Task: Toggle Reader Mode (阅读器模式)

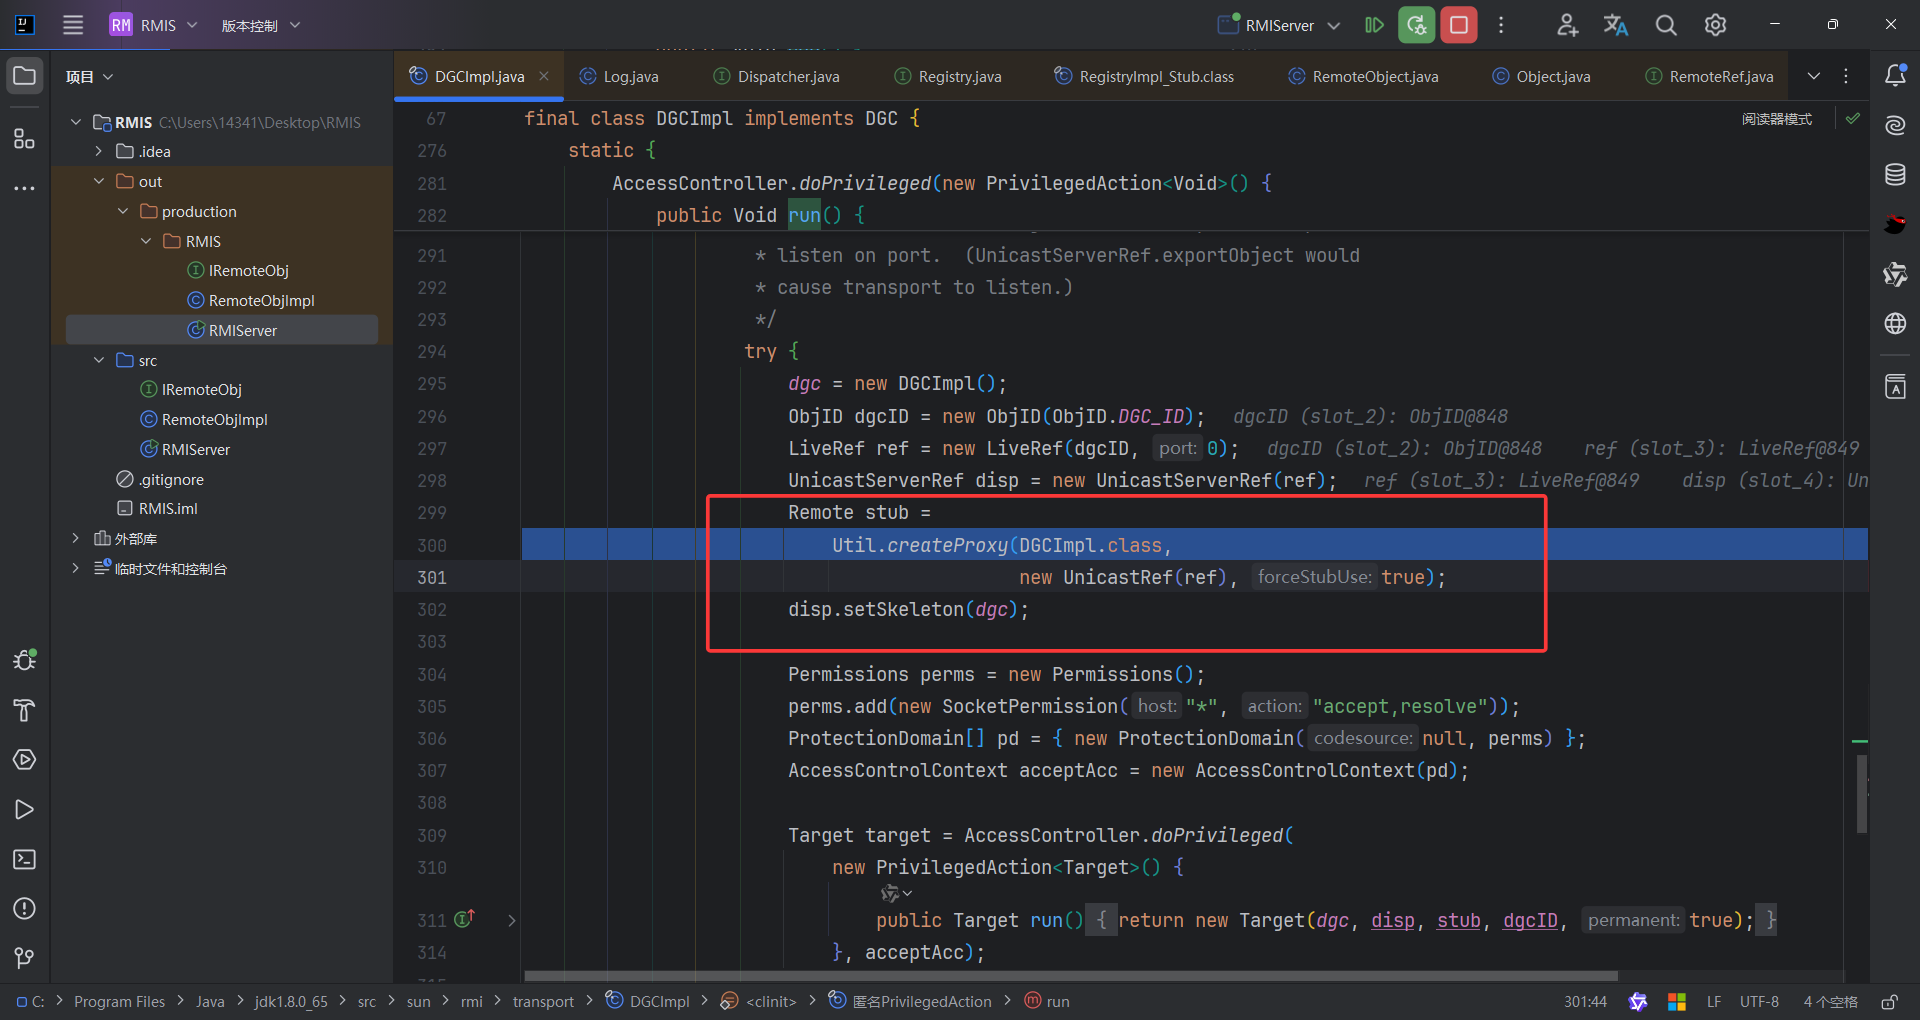Action: pyautogui.click(x=1776, y=119)
